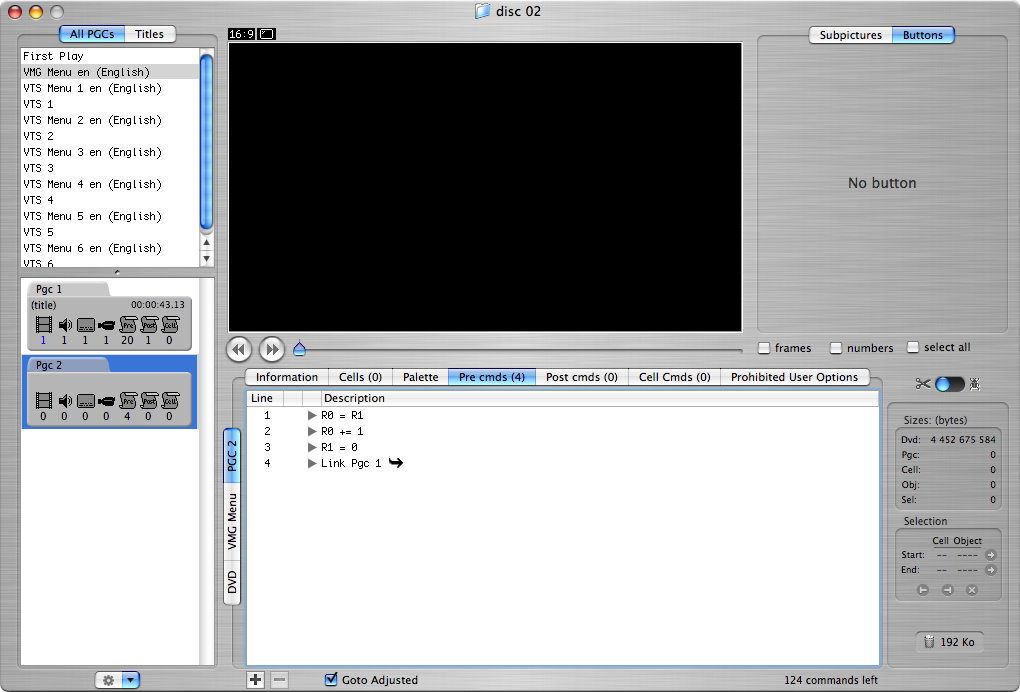
Task: Open the Post cmds (0) tab
Action: pyautogui.click(x=582, y=377)
